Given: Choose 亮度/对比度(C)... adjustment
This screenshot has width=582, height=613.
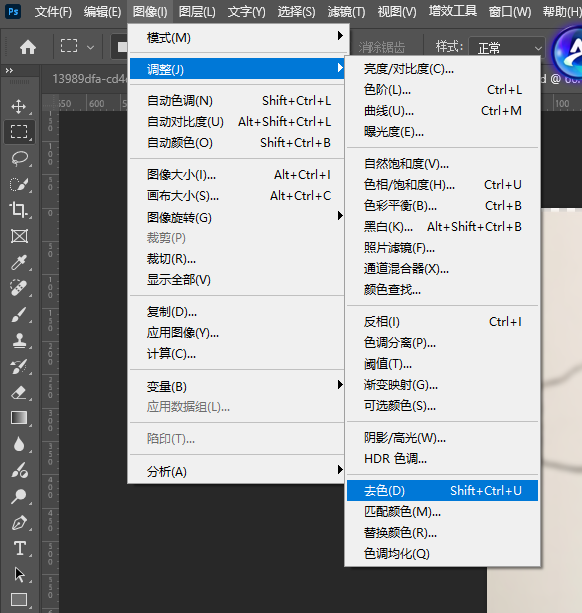Looking at the screenshot, I should [x=442, y=69].
